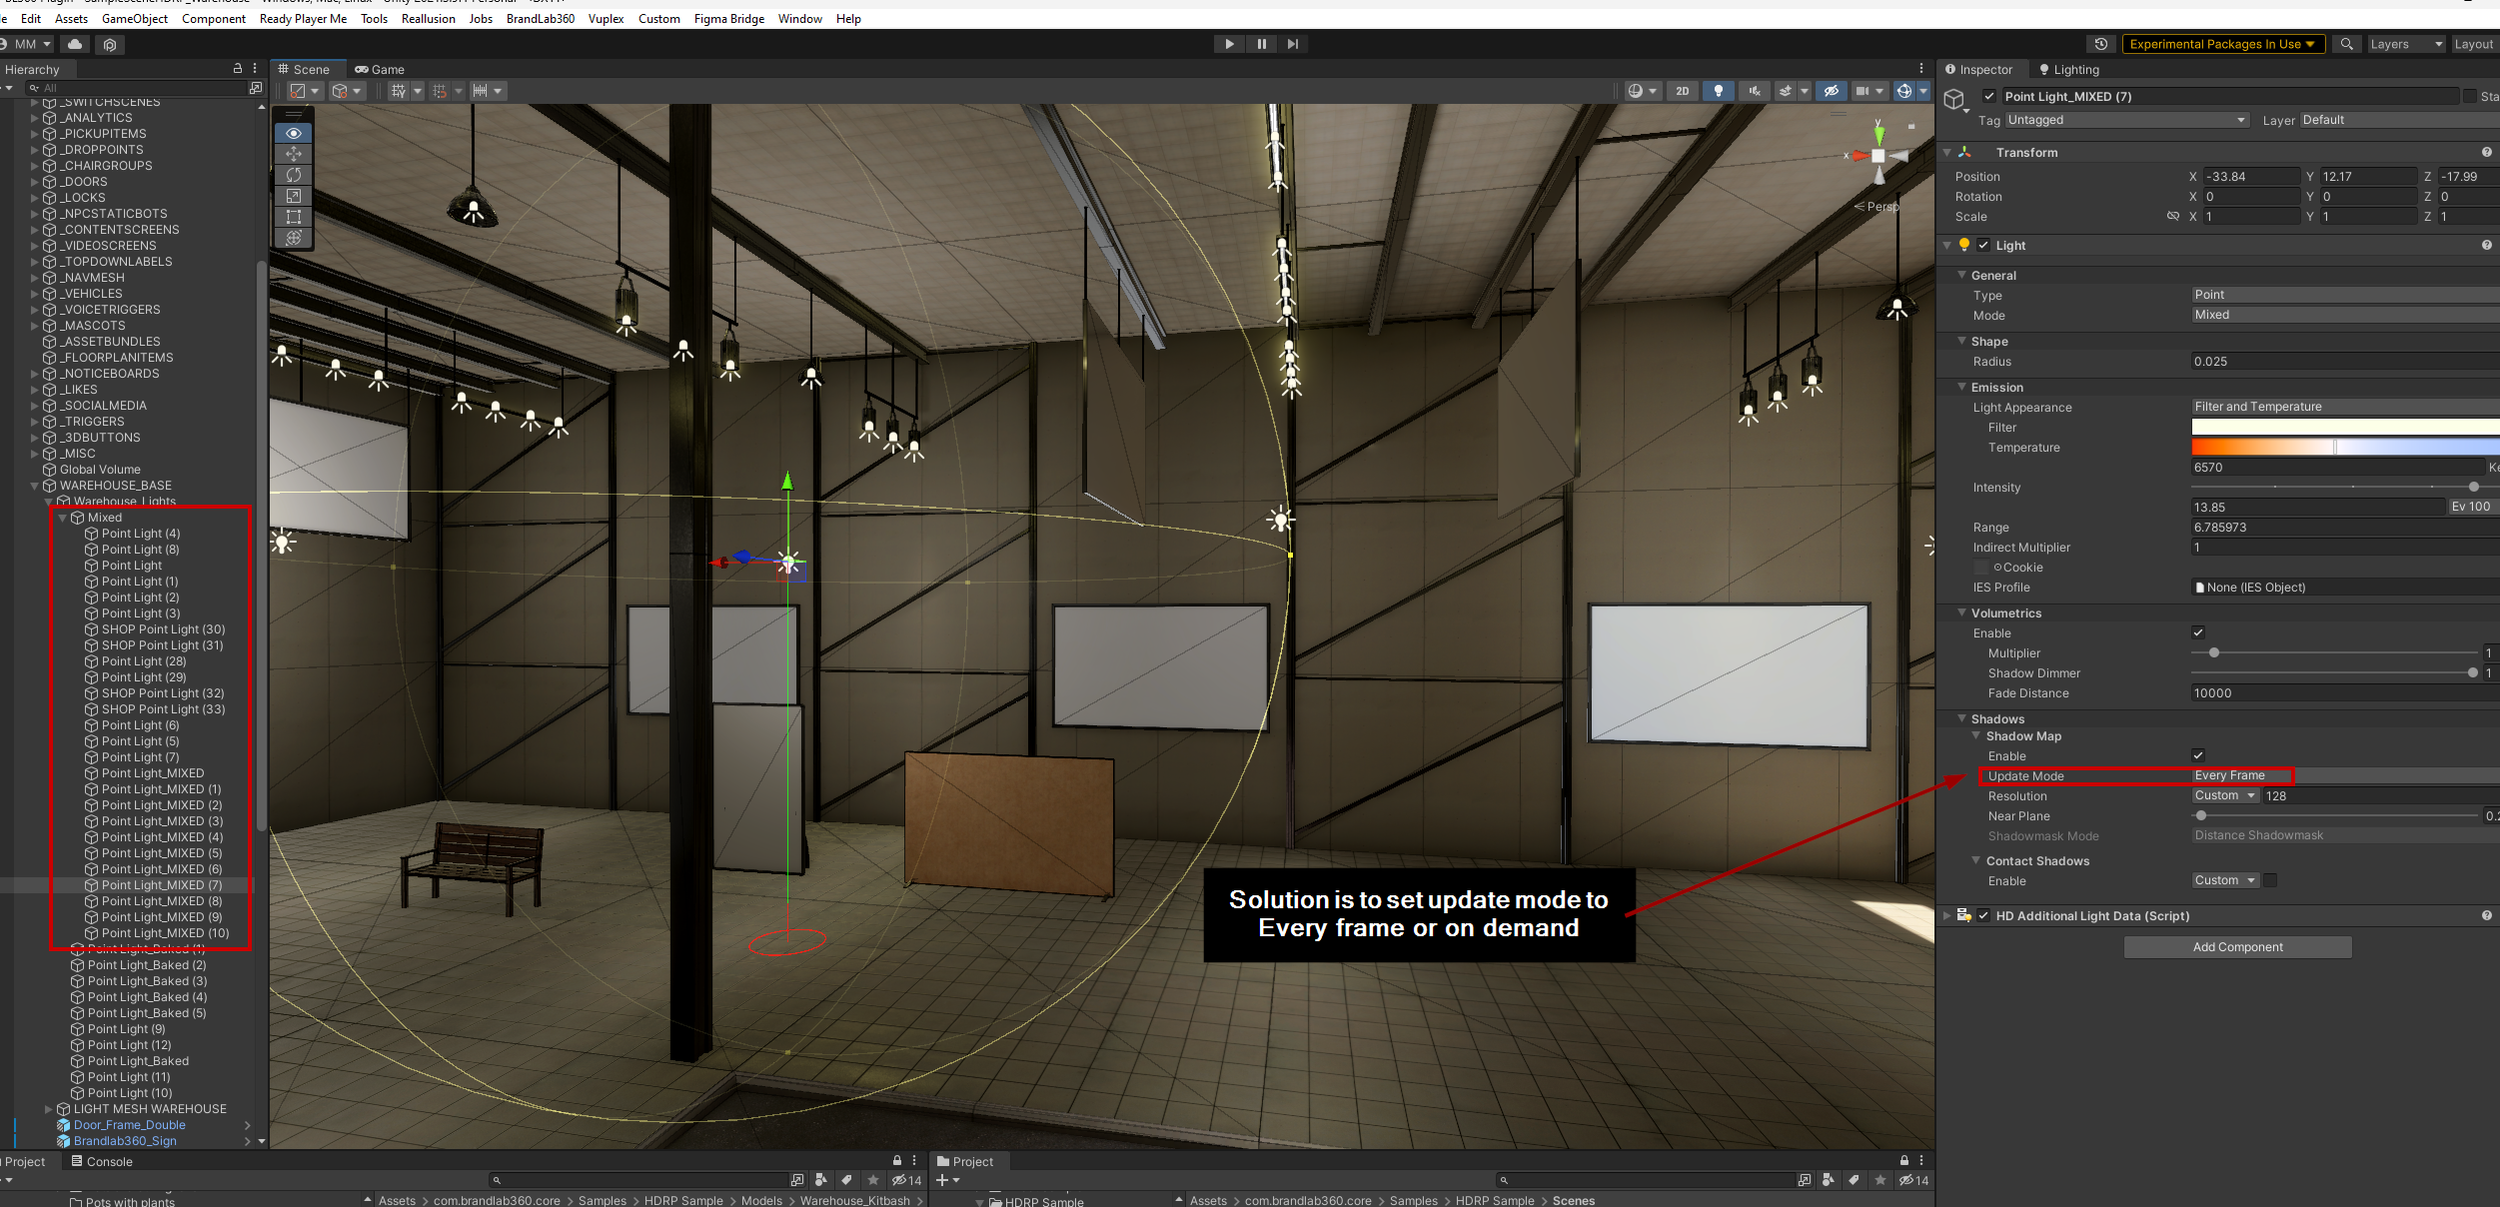This screenshot has width=2500, height=1207.
Task: Select the Move tool in scene toolbar
Action: click(293, 154)
